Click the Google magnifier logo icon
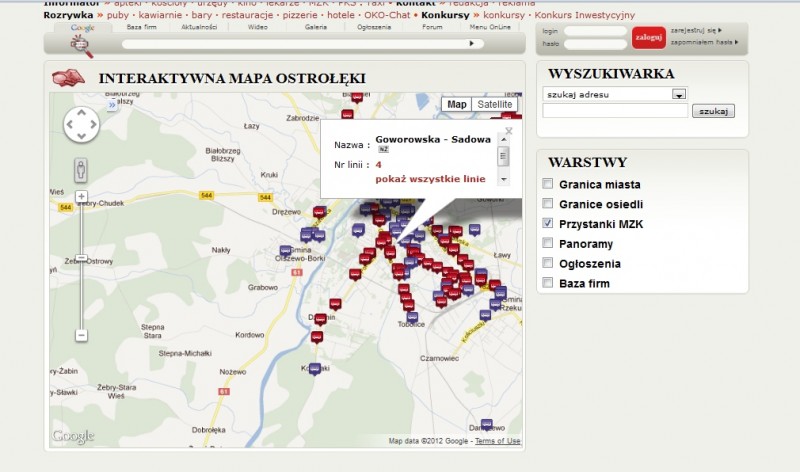The width and height of the screenshot is (800, 472). pos(82,46)
